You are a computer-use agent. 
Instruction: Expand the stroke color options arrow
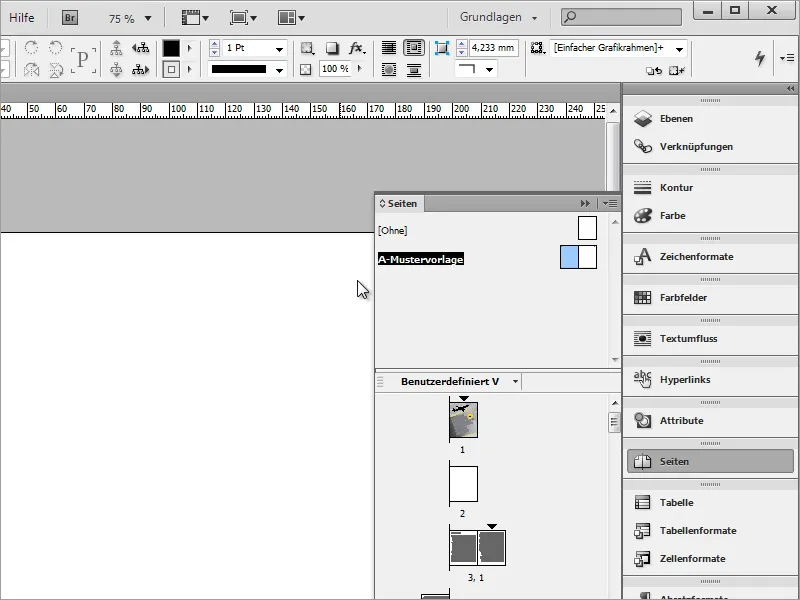point(190,69)
